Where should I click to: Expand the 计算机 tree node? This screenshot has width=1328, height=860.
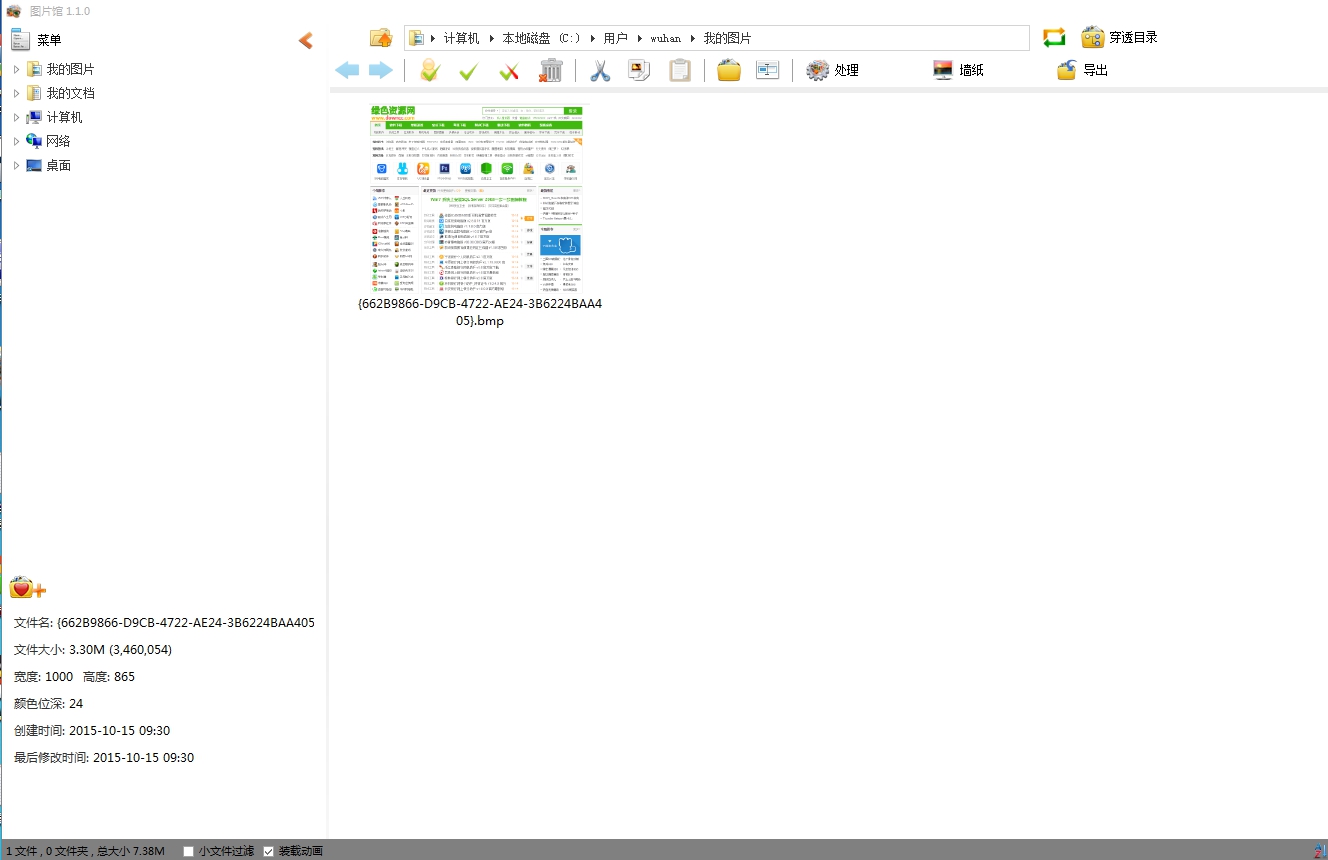pos(16,117)
